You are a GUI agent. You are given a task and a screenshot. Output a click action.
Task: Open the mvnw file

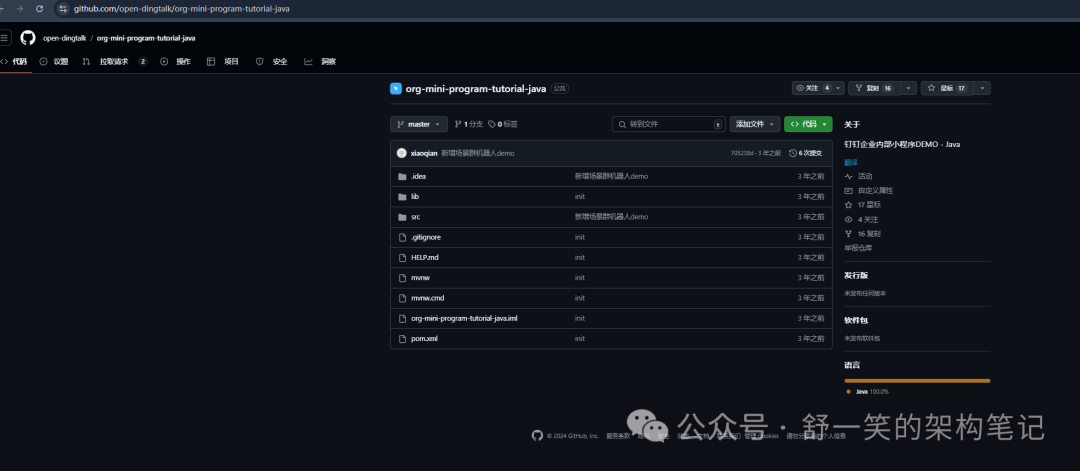(x=420, y=278)
